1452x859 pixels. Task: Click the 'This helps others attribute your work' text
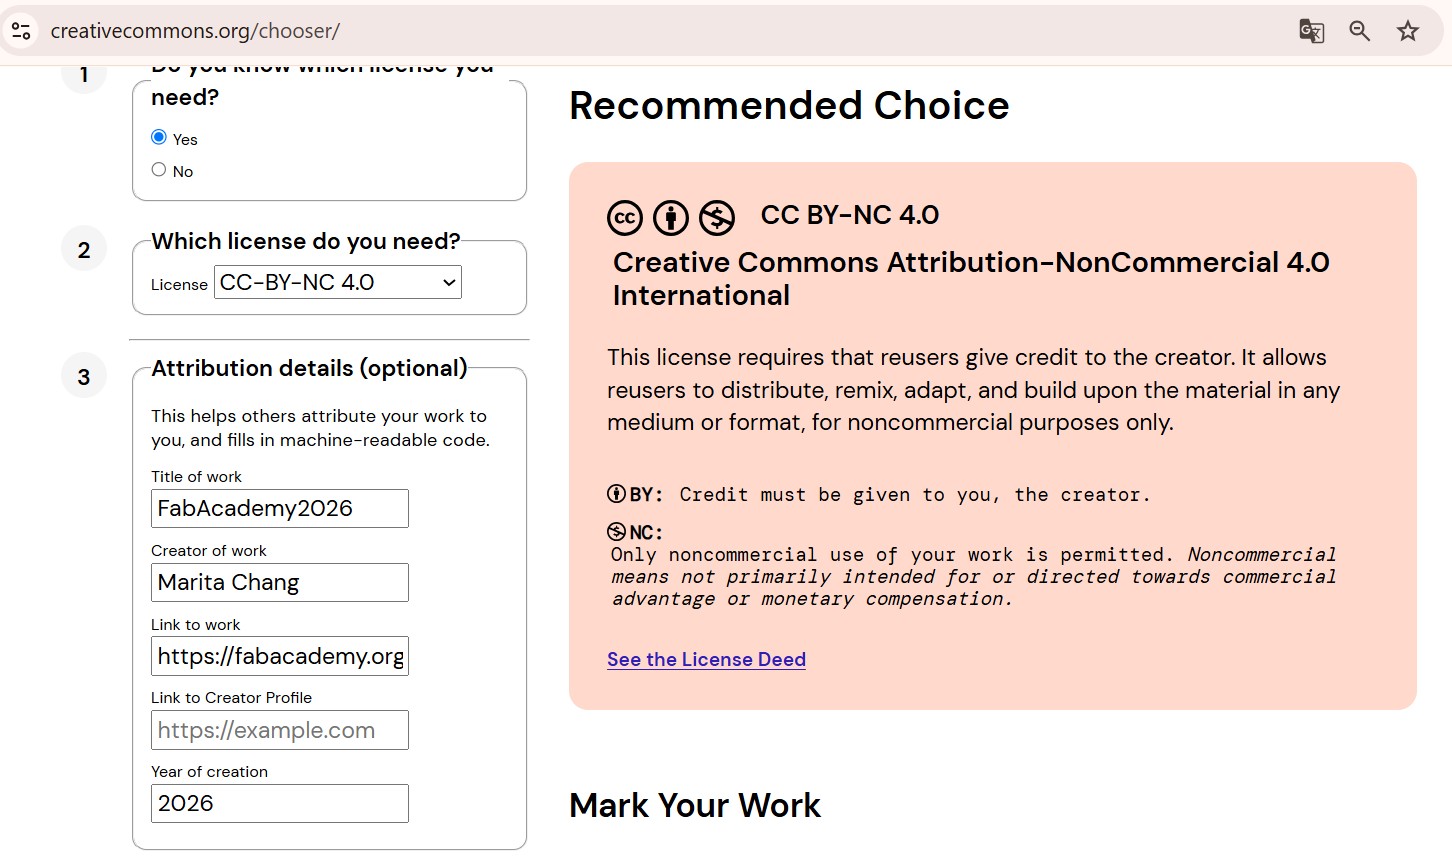click(x=320, y=428)
